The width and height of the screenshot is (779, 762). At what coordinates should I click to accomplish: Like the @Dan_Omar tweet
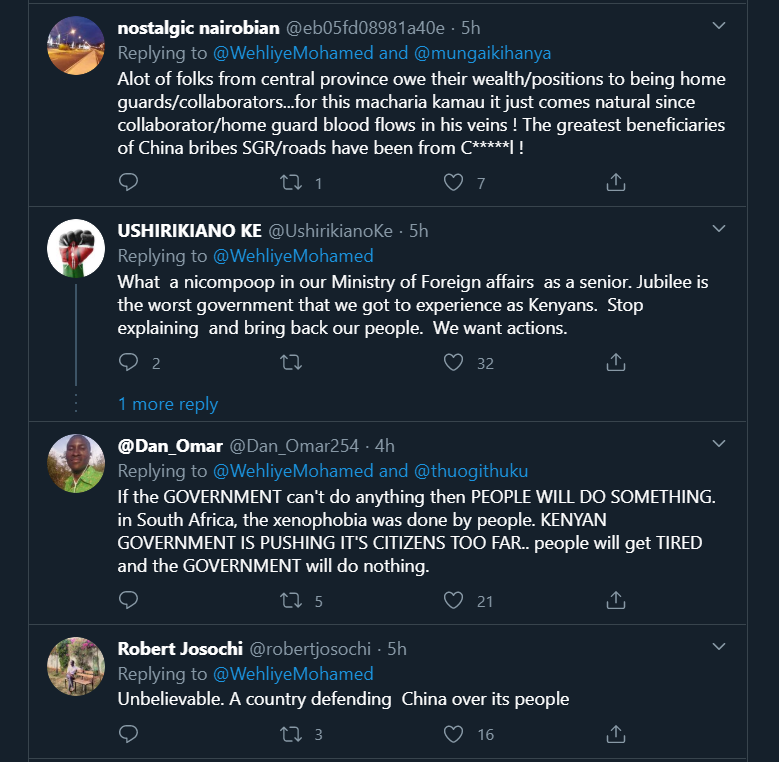coord(454,600)
